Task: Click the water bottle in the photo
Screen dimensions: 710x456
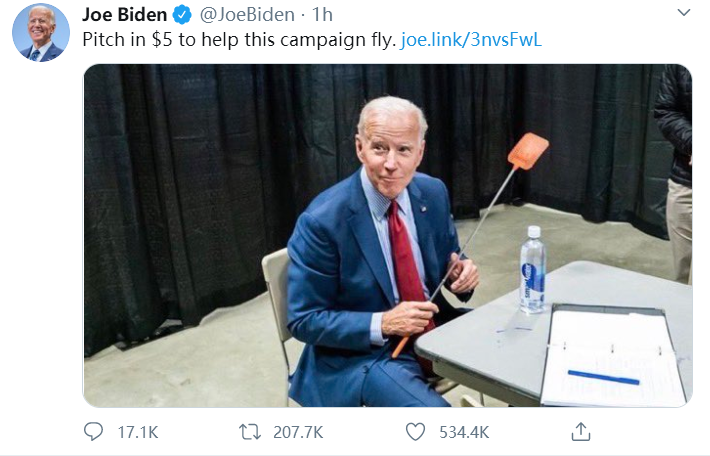Action: pos(532,270)
